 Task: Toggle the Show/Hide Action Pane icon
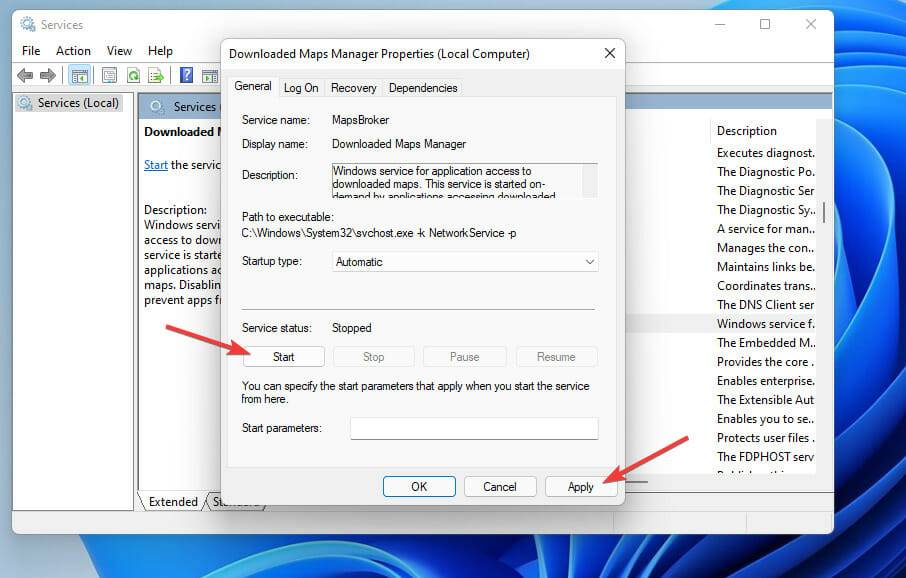click(x=211, y=75)
